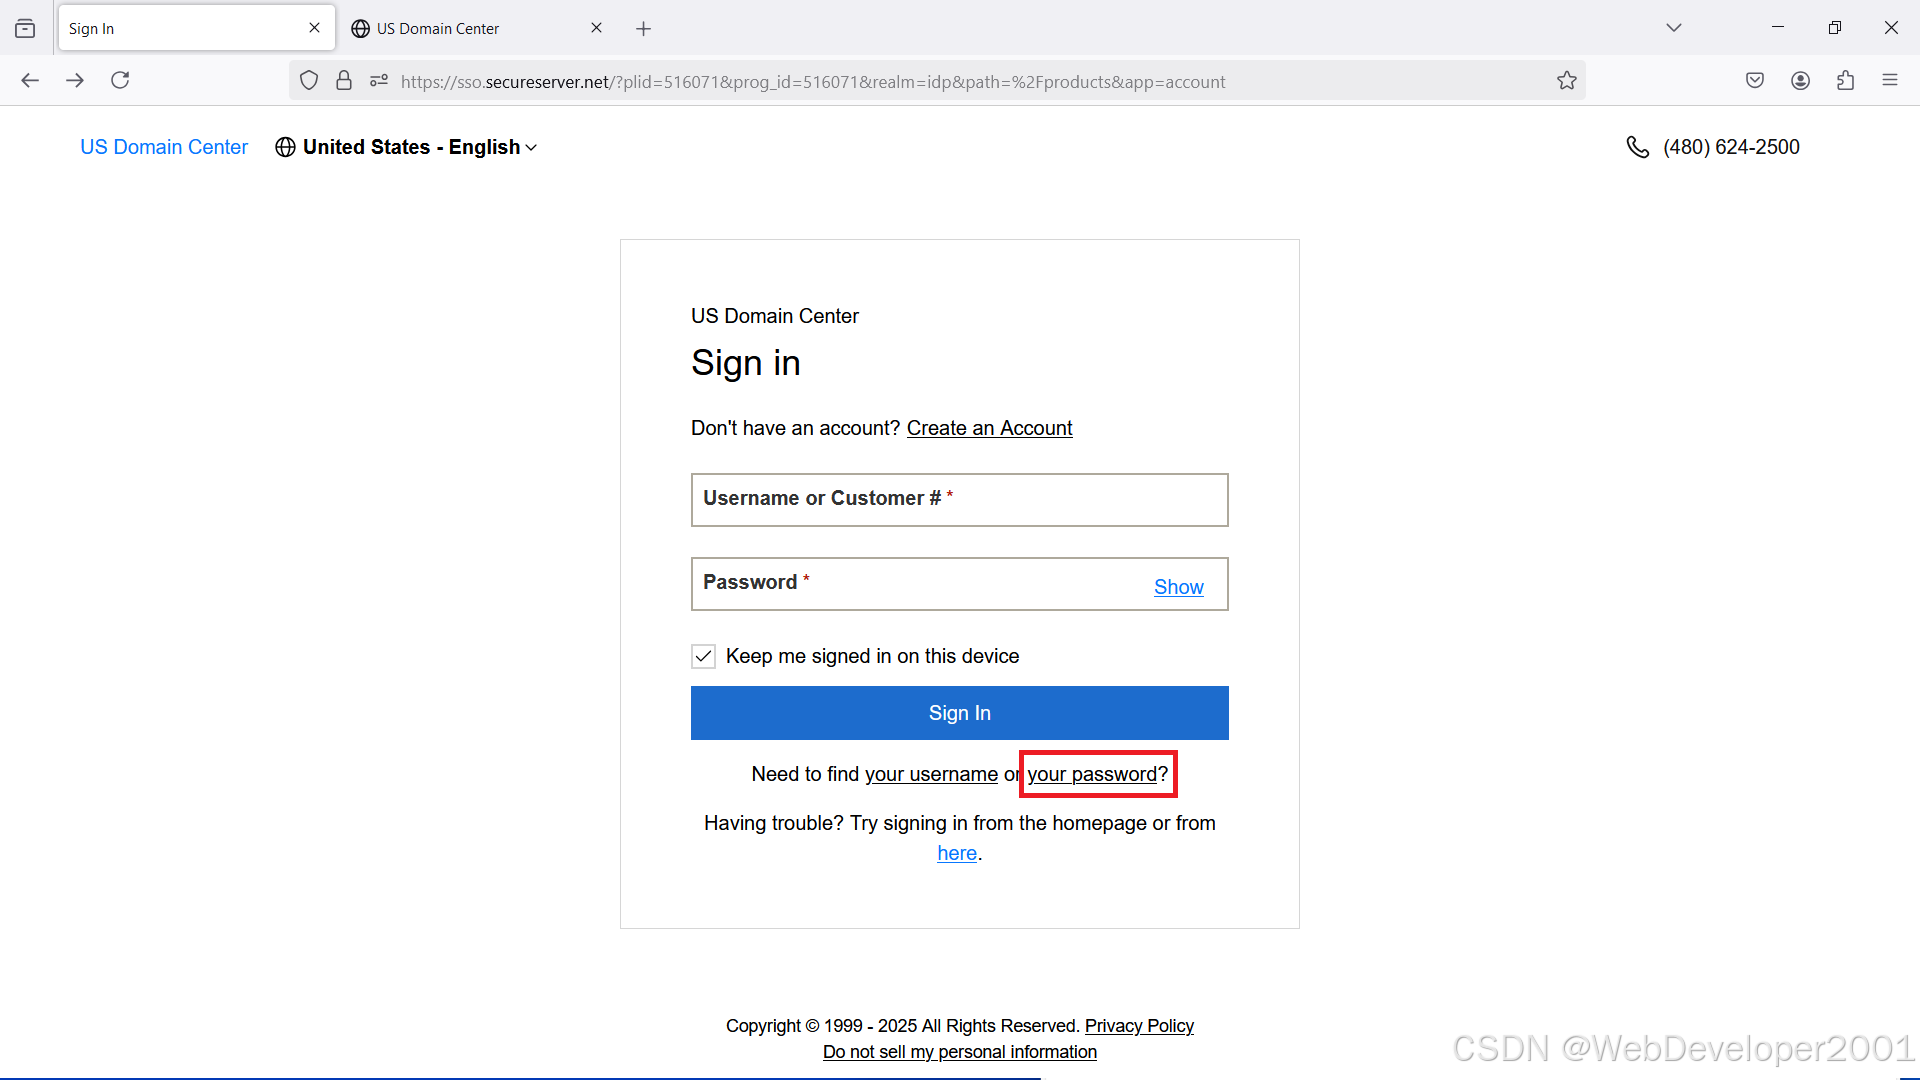
Task: Open the Create an Account link
Action: [x=988, y=428]
